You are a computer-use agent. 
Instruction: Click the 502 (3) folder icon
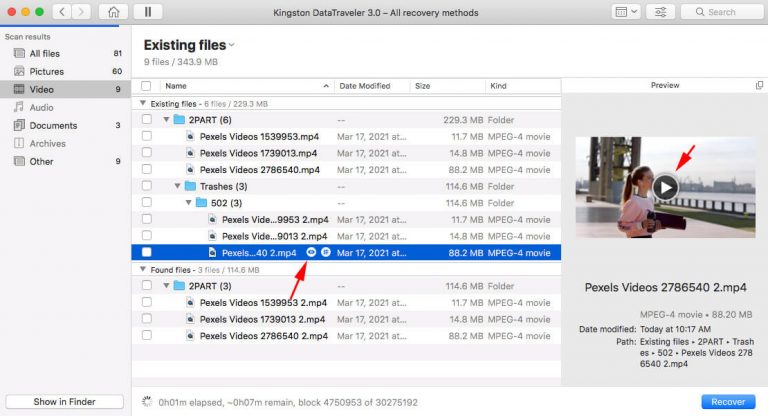point(201,203)
